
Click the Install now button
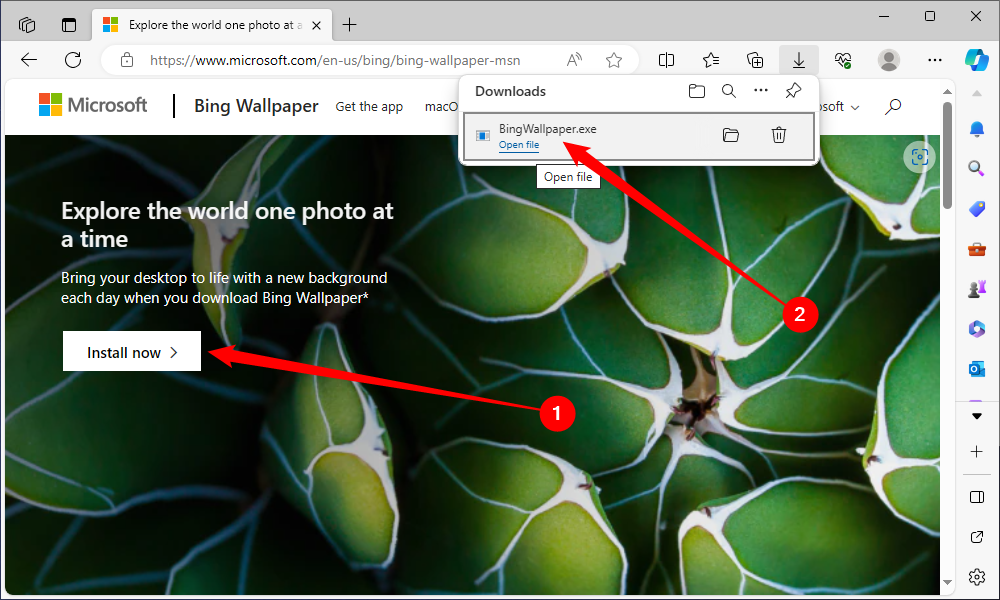pos(131,351)
